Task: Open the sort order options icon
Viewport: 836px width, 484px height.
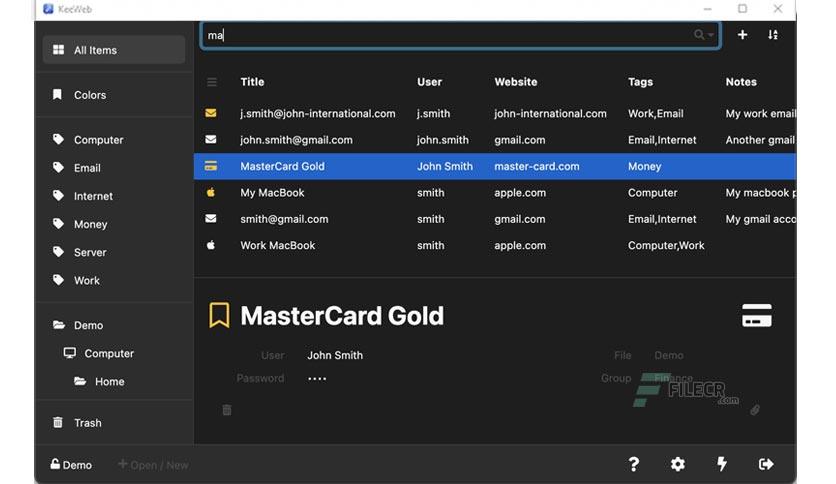Action: (x=773, y=35)
